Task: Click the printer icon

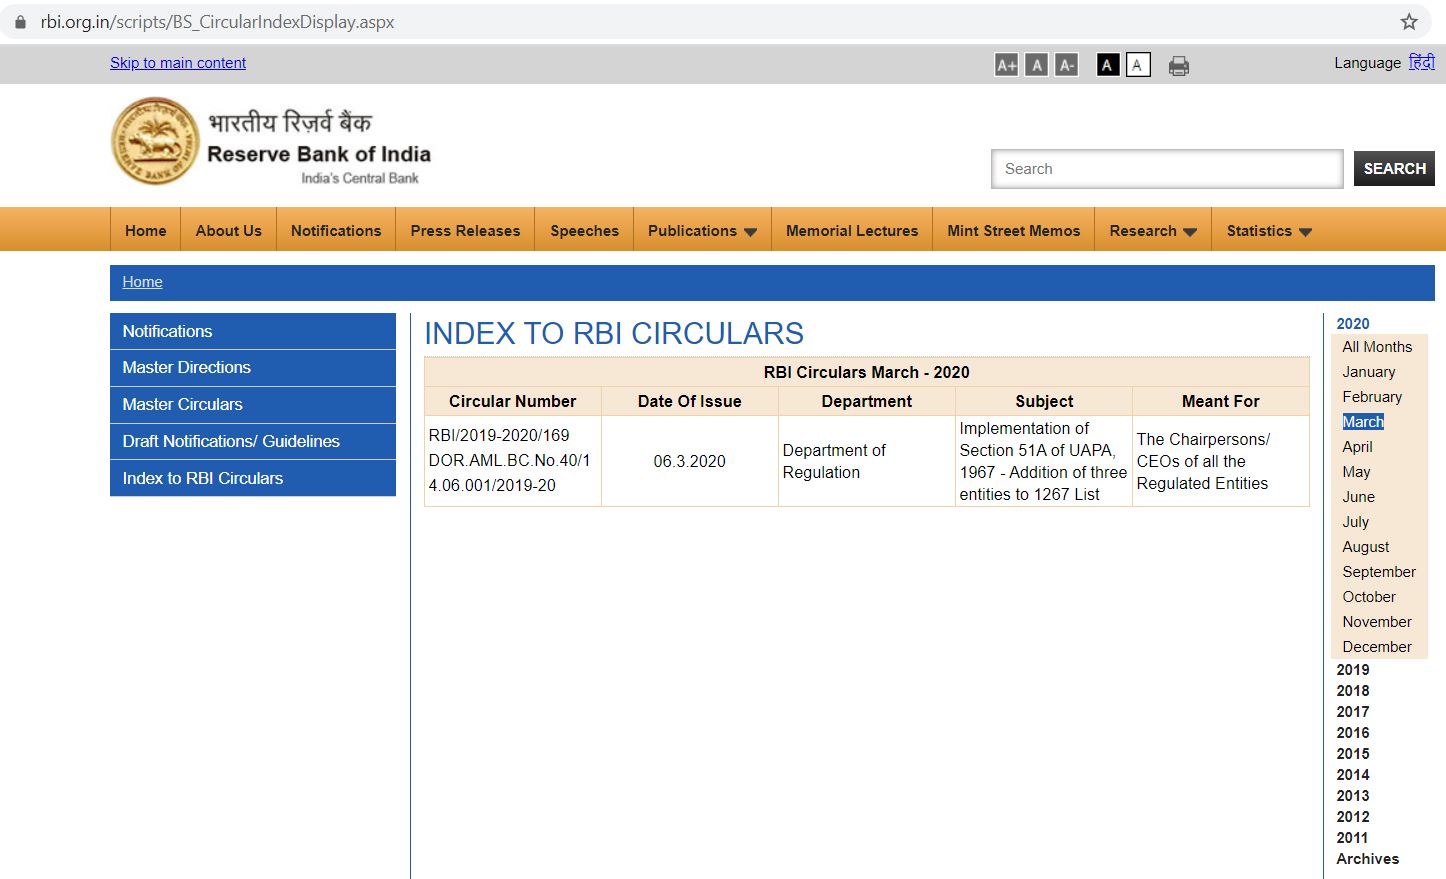Action: click(1179, 66)
